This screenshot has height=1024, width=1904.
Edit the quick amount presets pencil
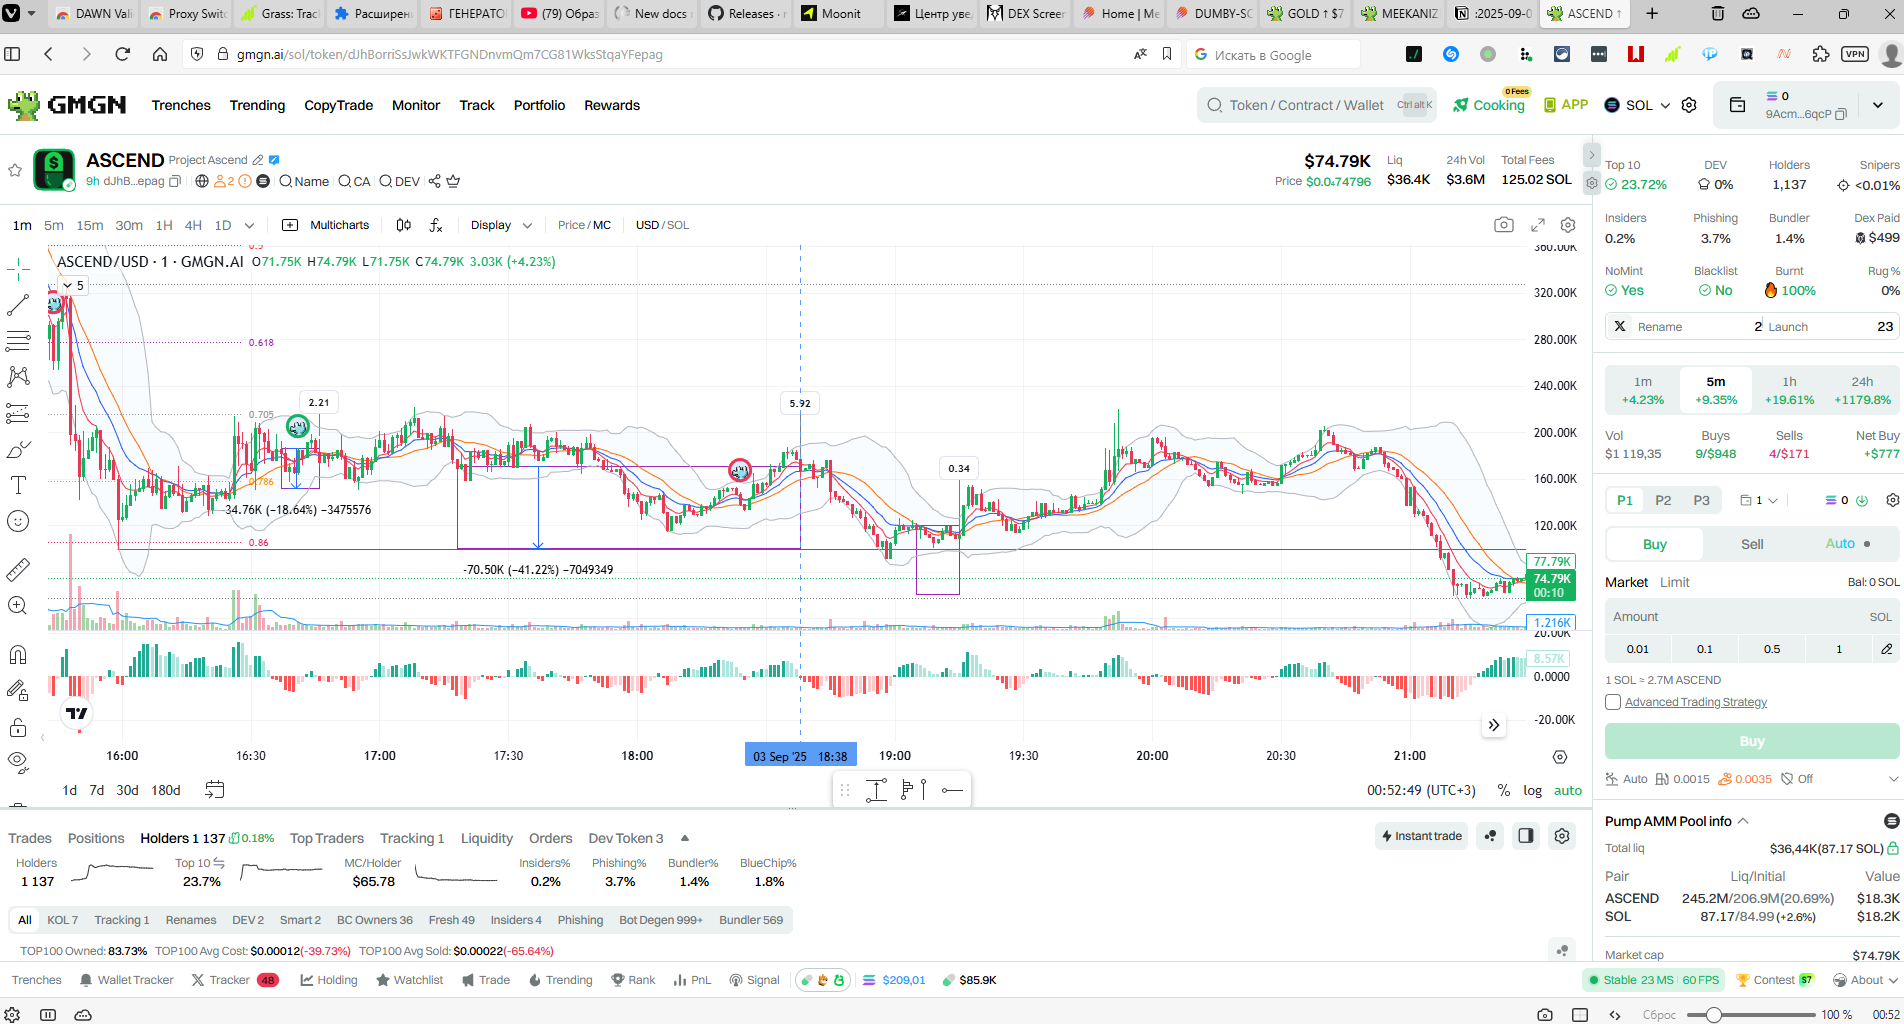coord(1886,649)
